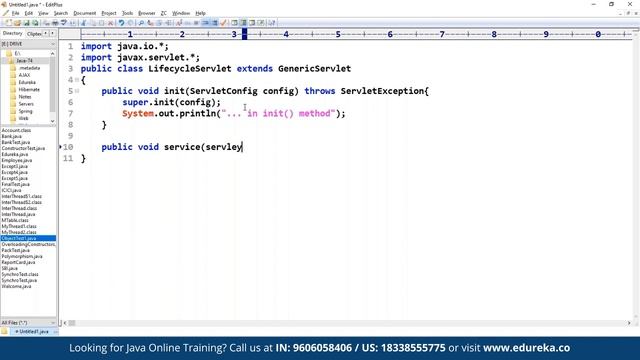Select Welcome.java in the file list

(16, 286)
